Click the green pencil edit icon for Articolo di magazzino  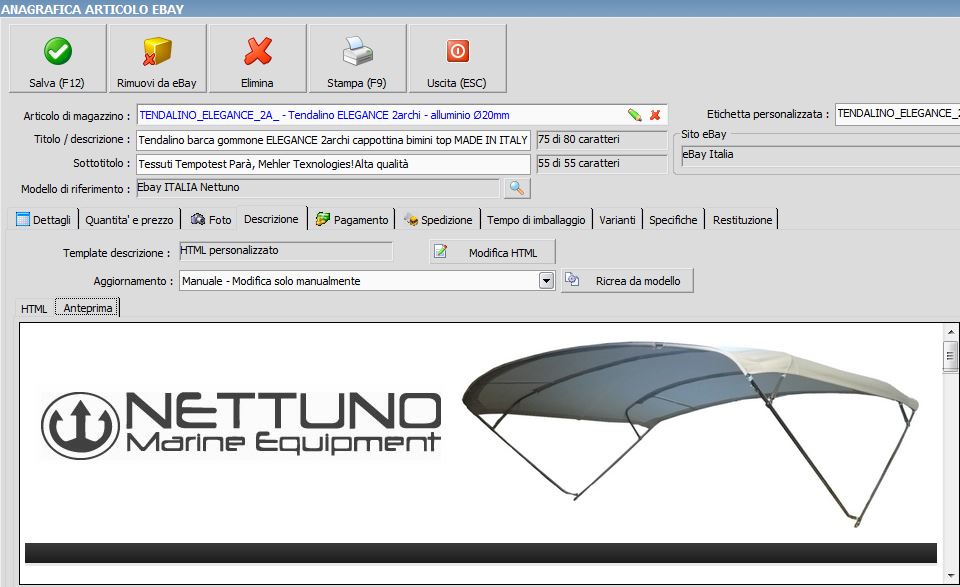coord(634,115)
